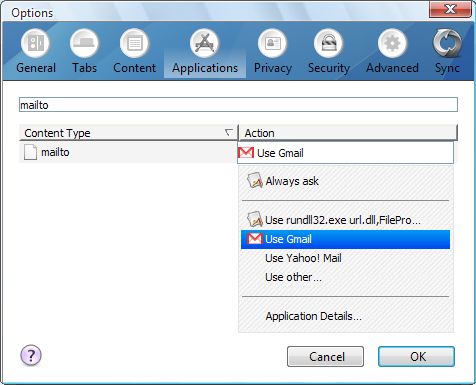The image size is (476, 385).
Task: Sort by Content Type column arrow
Action: click(x=229, y=133)
